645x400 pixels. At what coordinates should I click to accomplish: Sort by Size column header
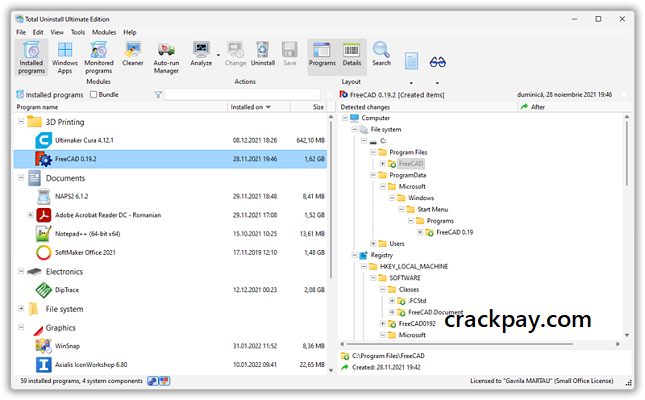pyautogui.click(x=309, y=107)
